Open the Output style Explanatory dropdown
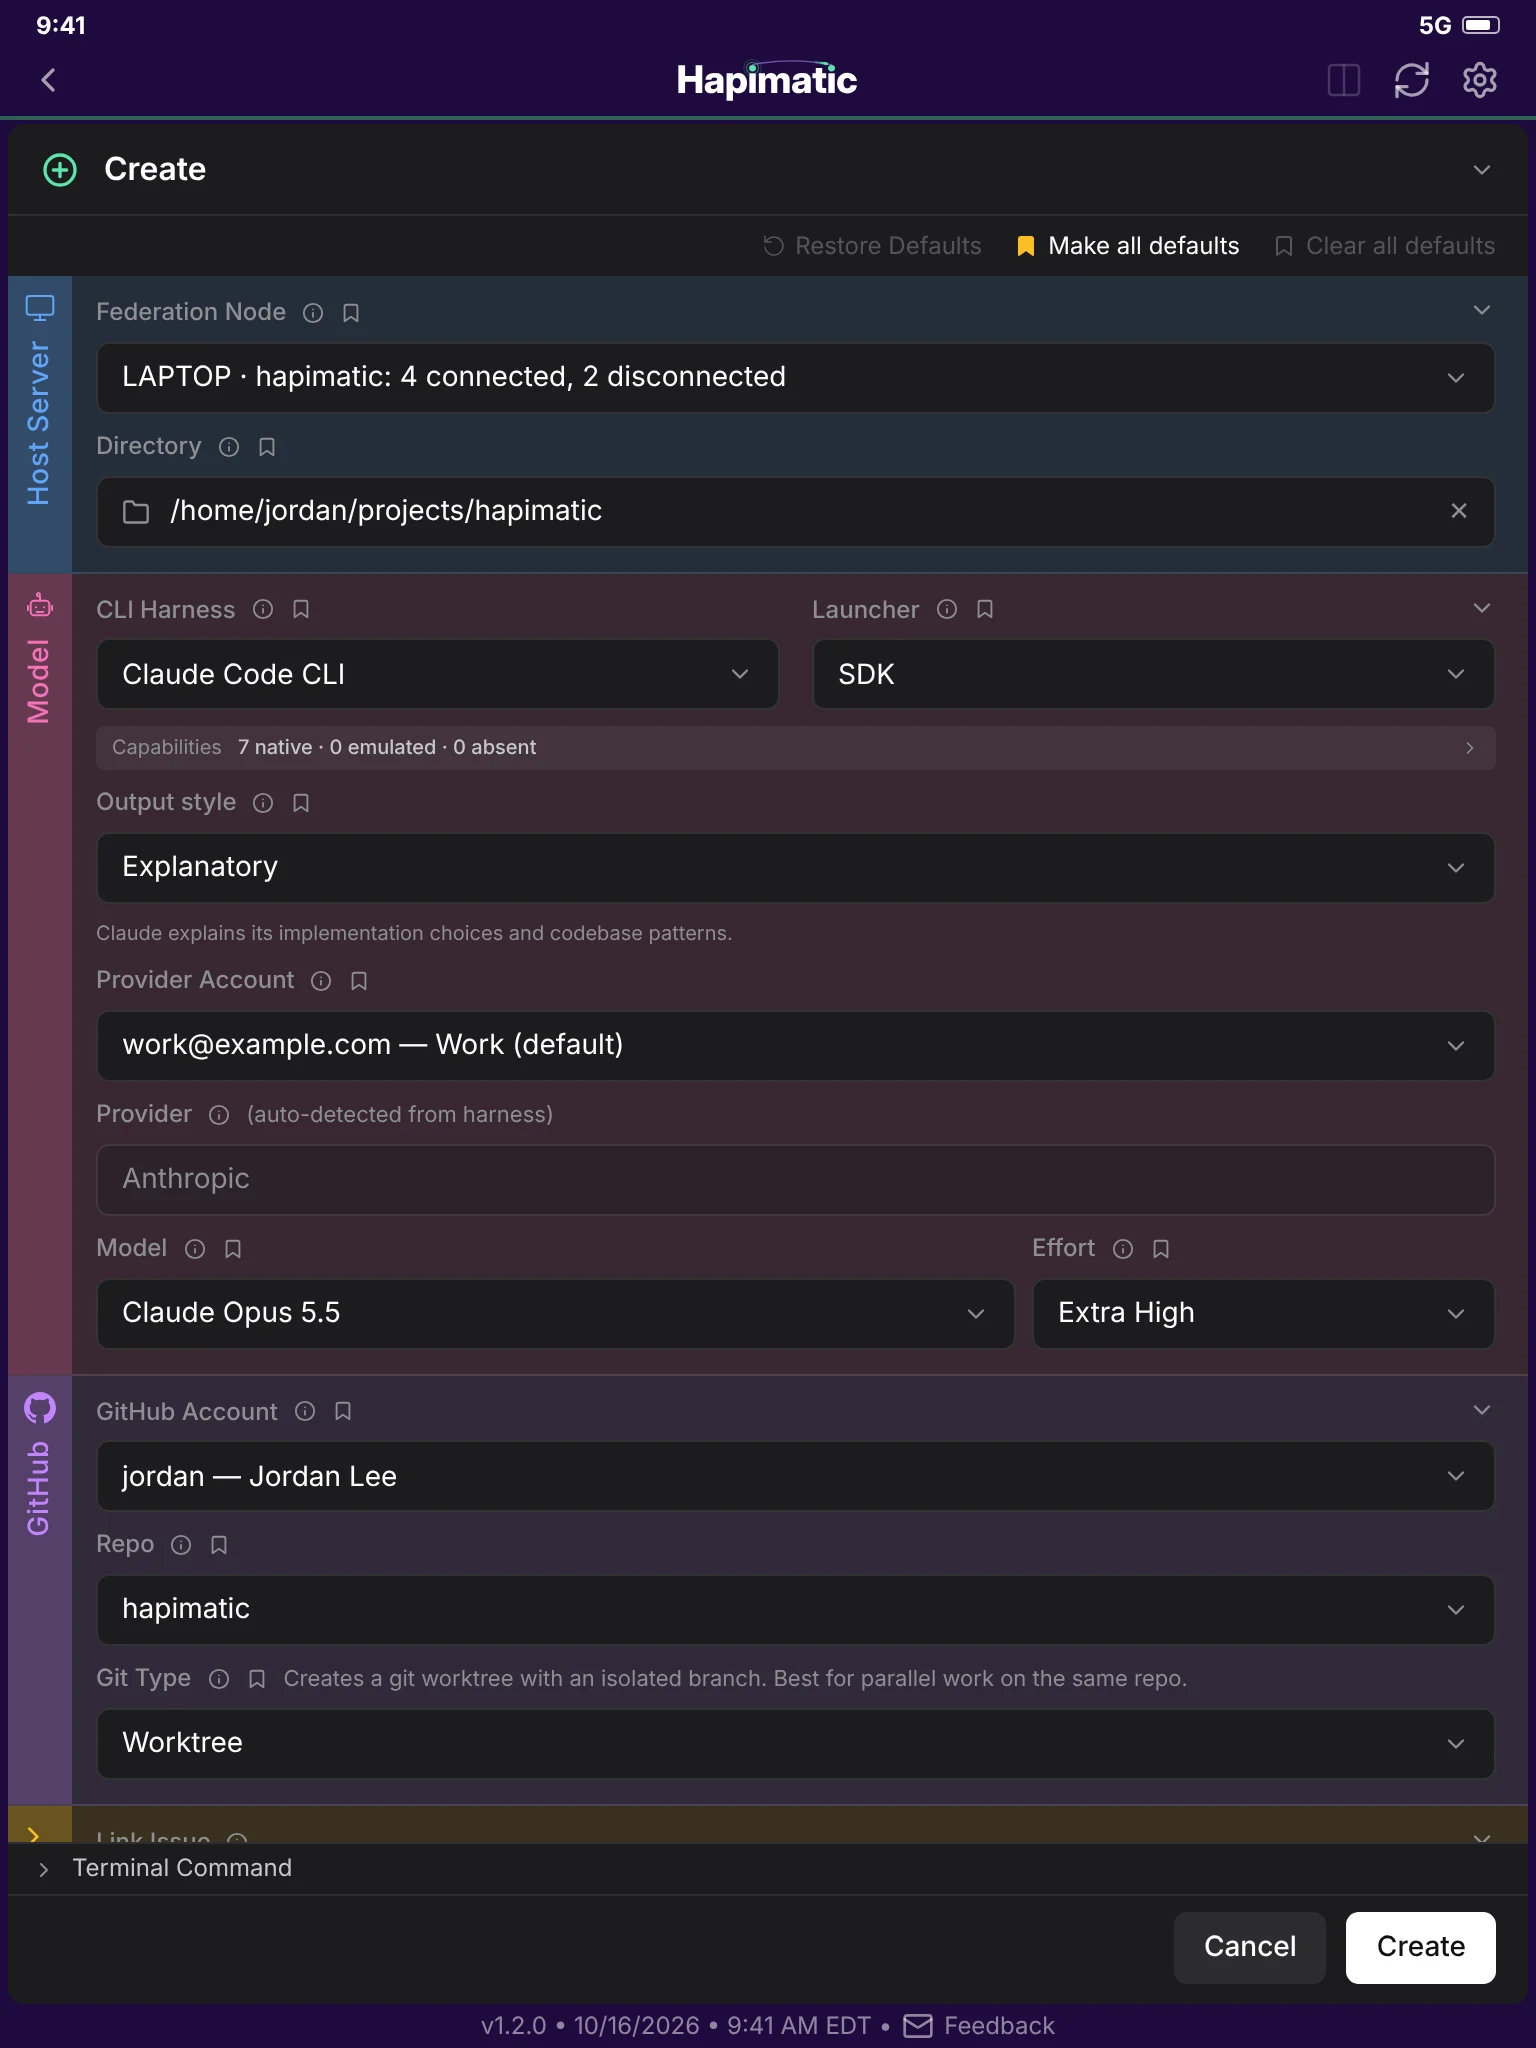1536x2048 pixels. 795,868
